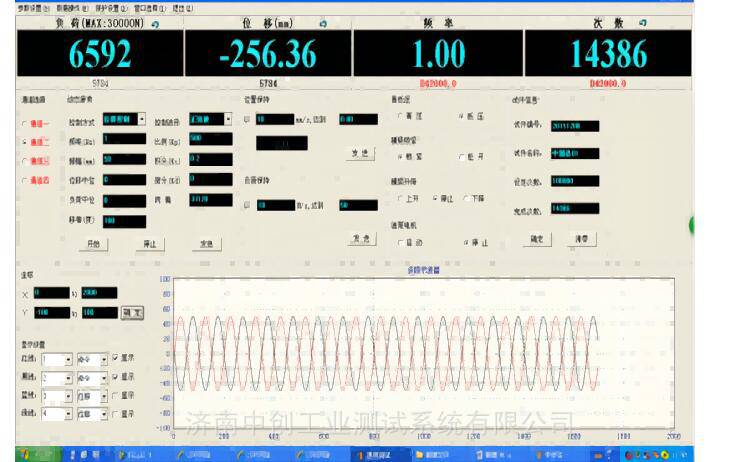Expand the red line channel number dropdown
Viewport: 752px width, 462px height.
tap(68, 359)
